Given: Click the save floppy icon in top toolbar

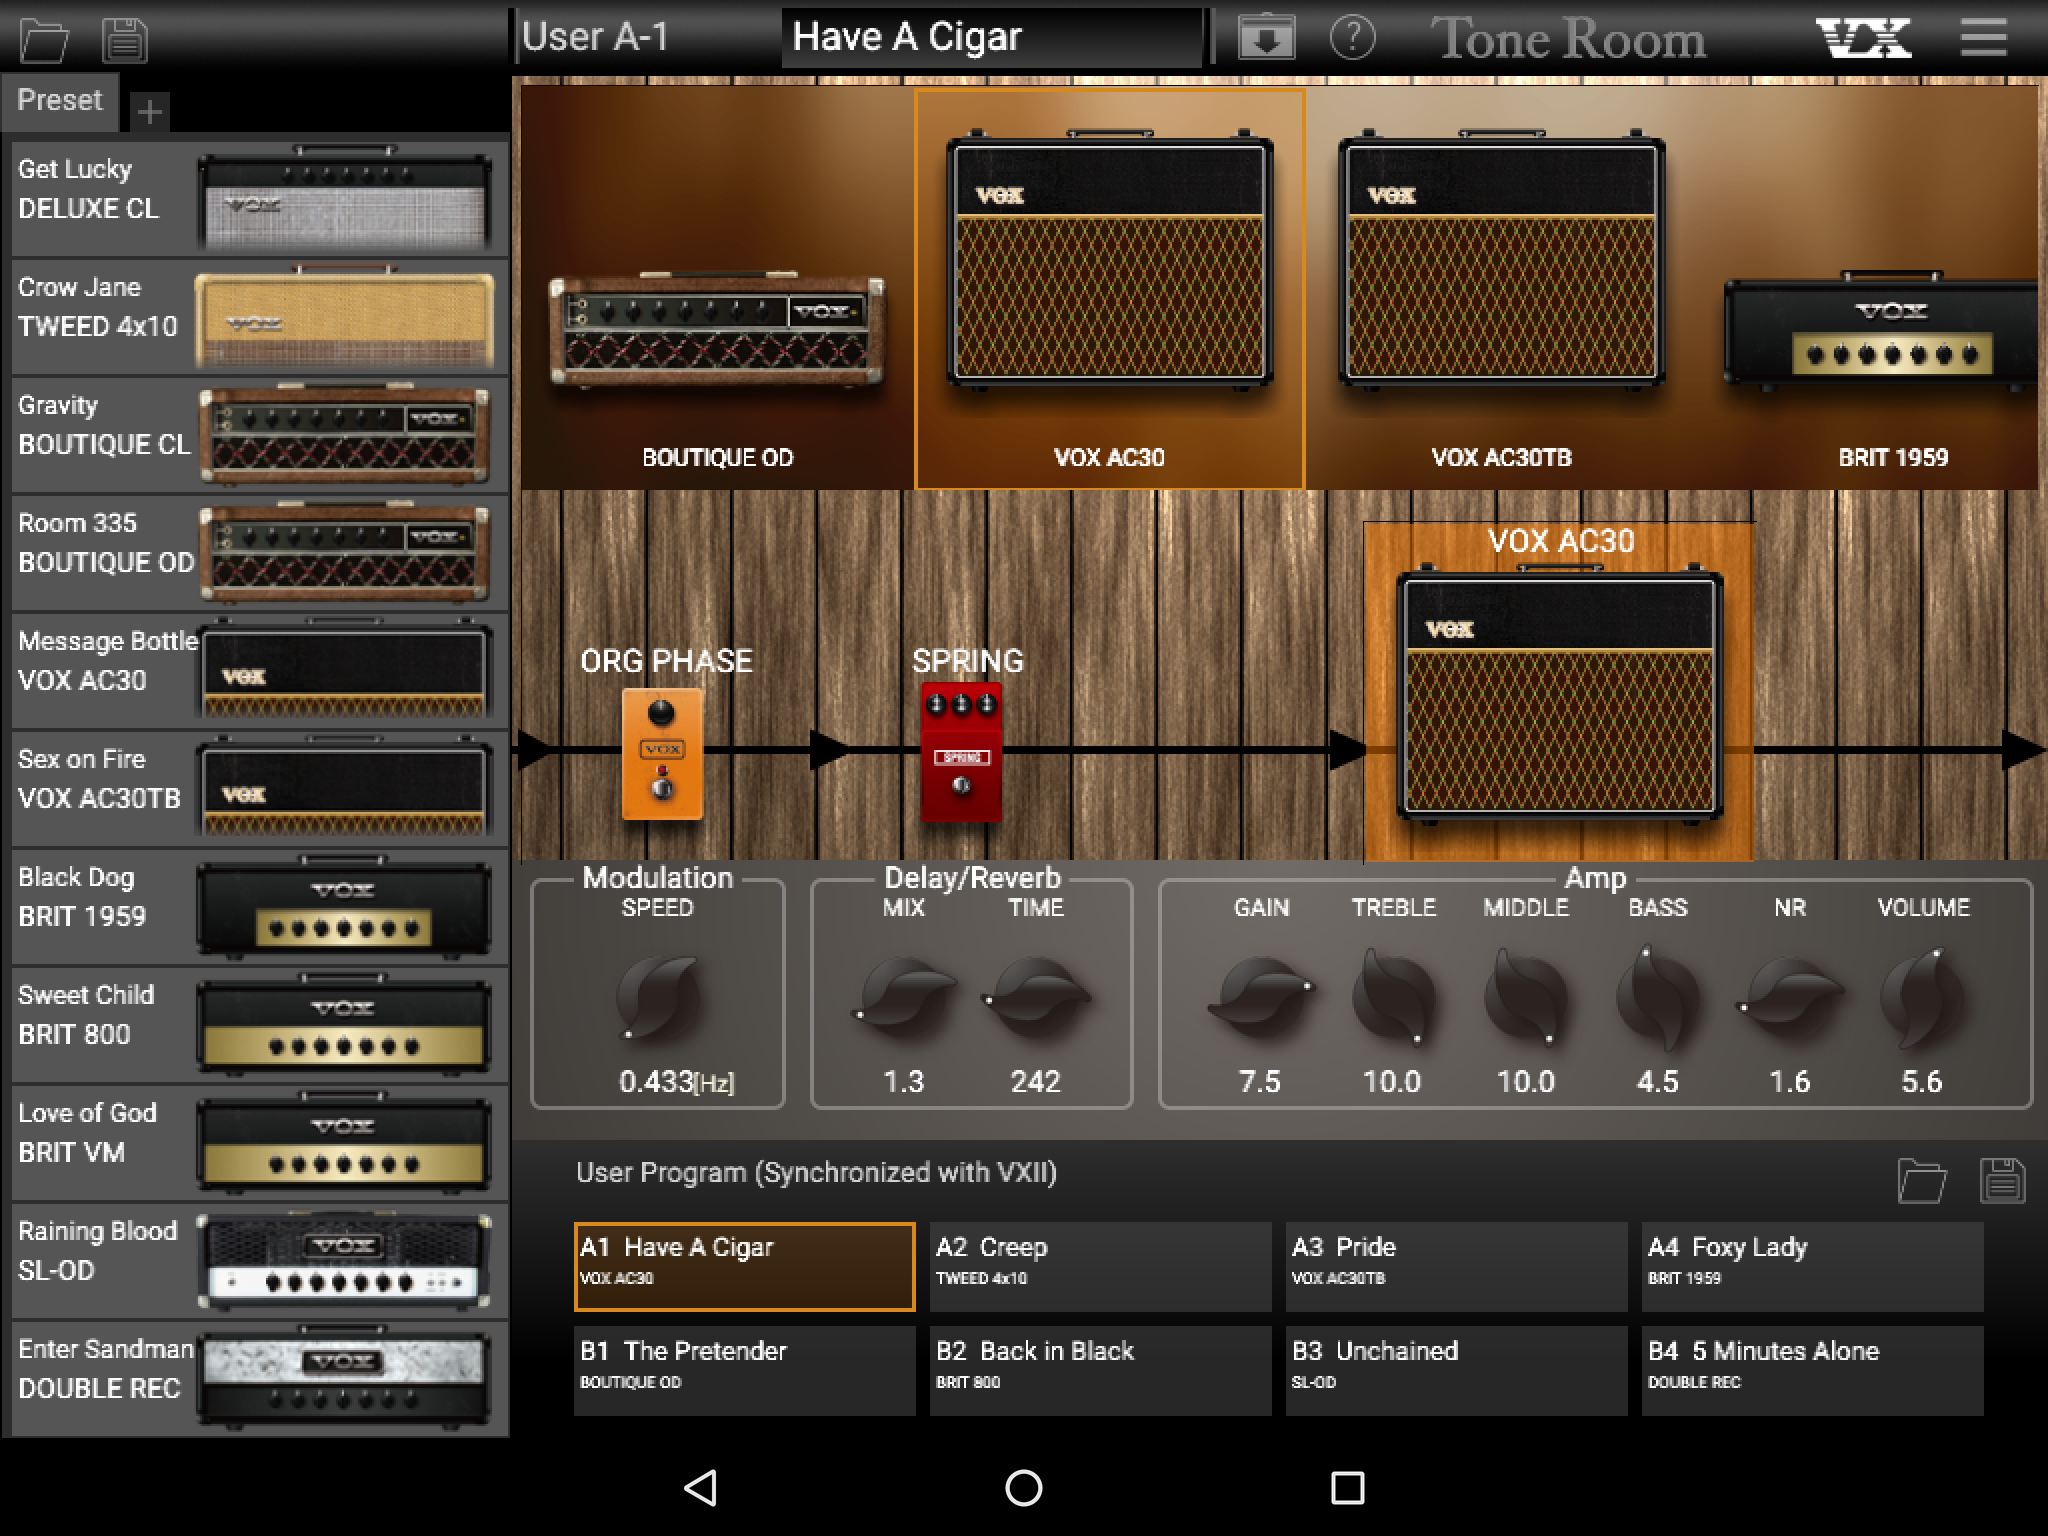Looking at the screenshot, I should click(125, 39).
